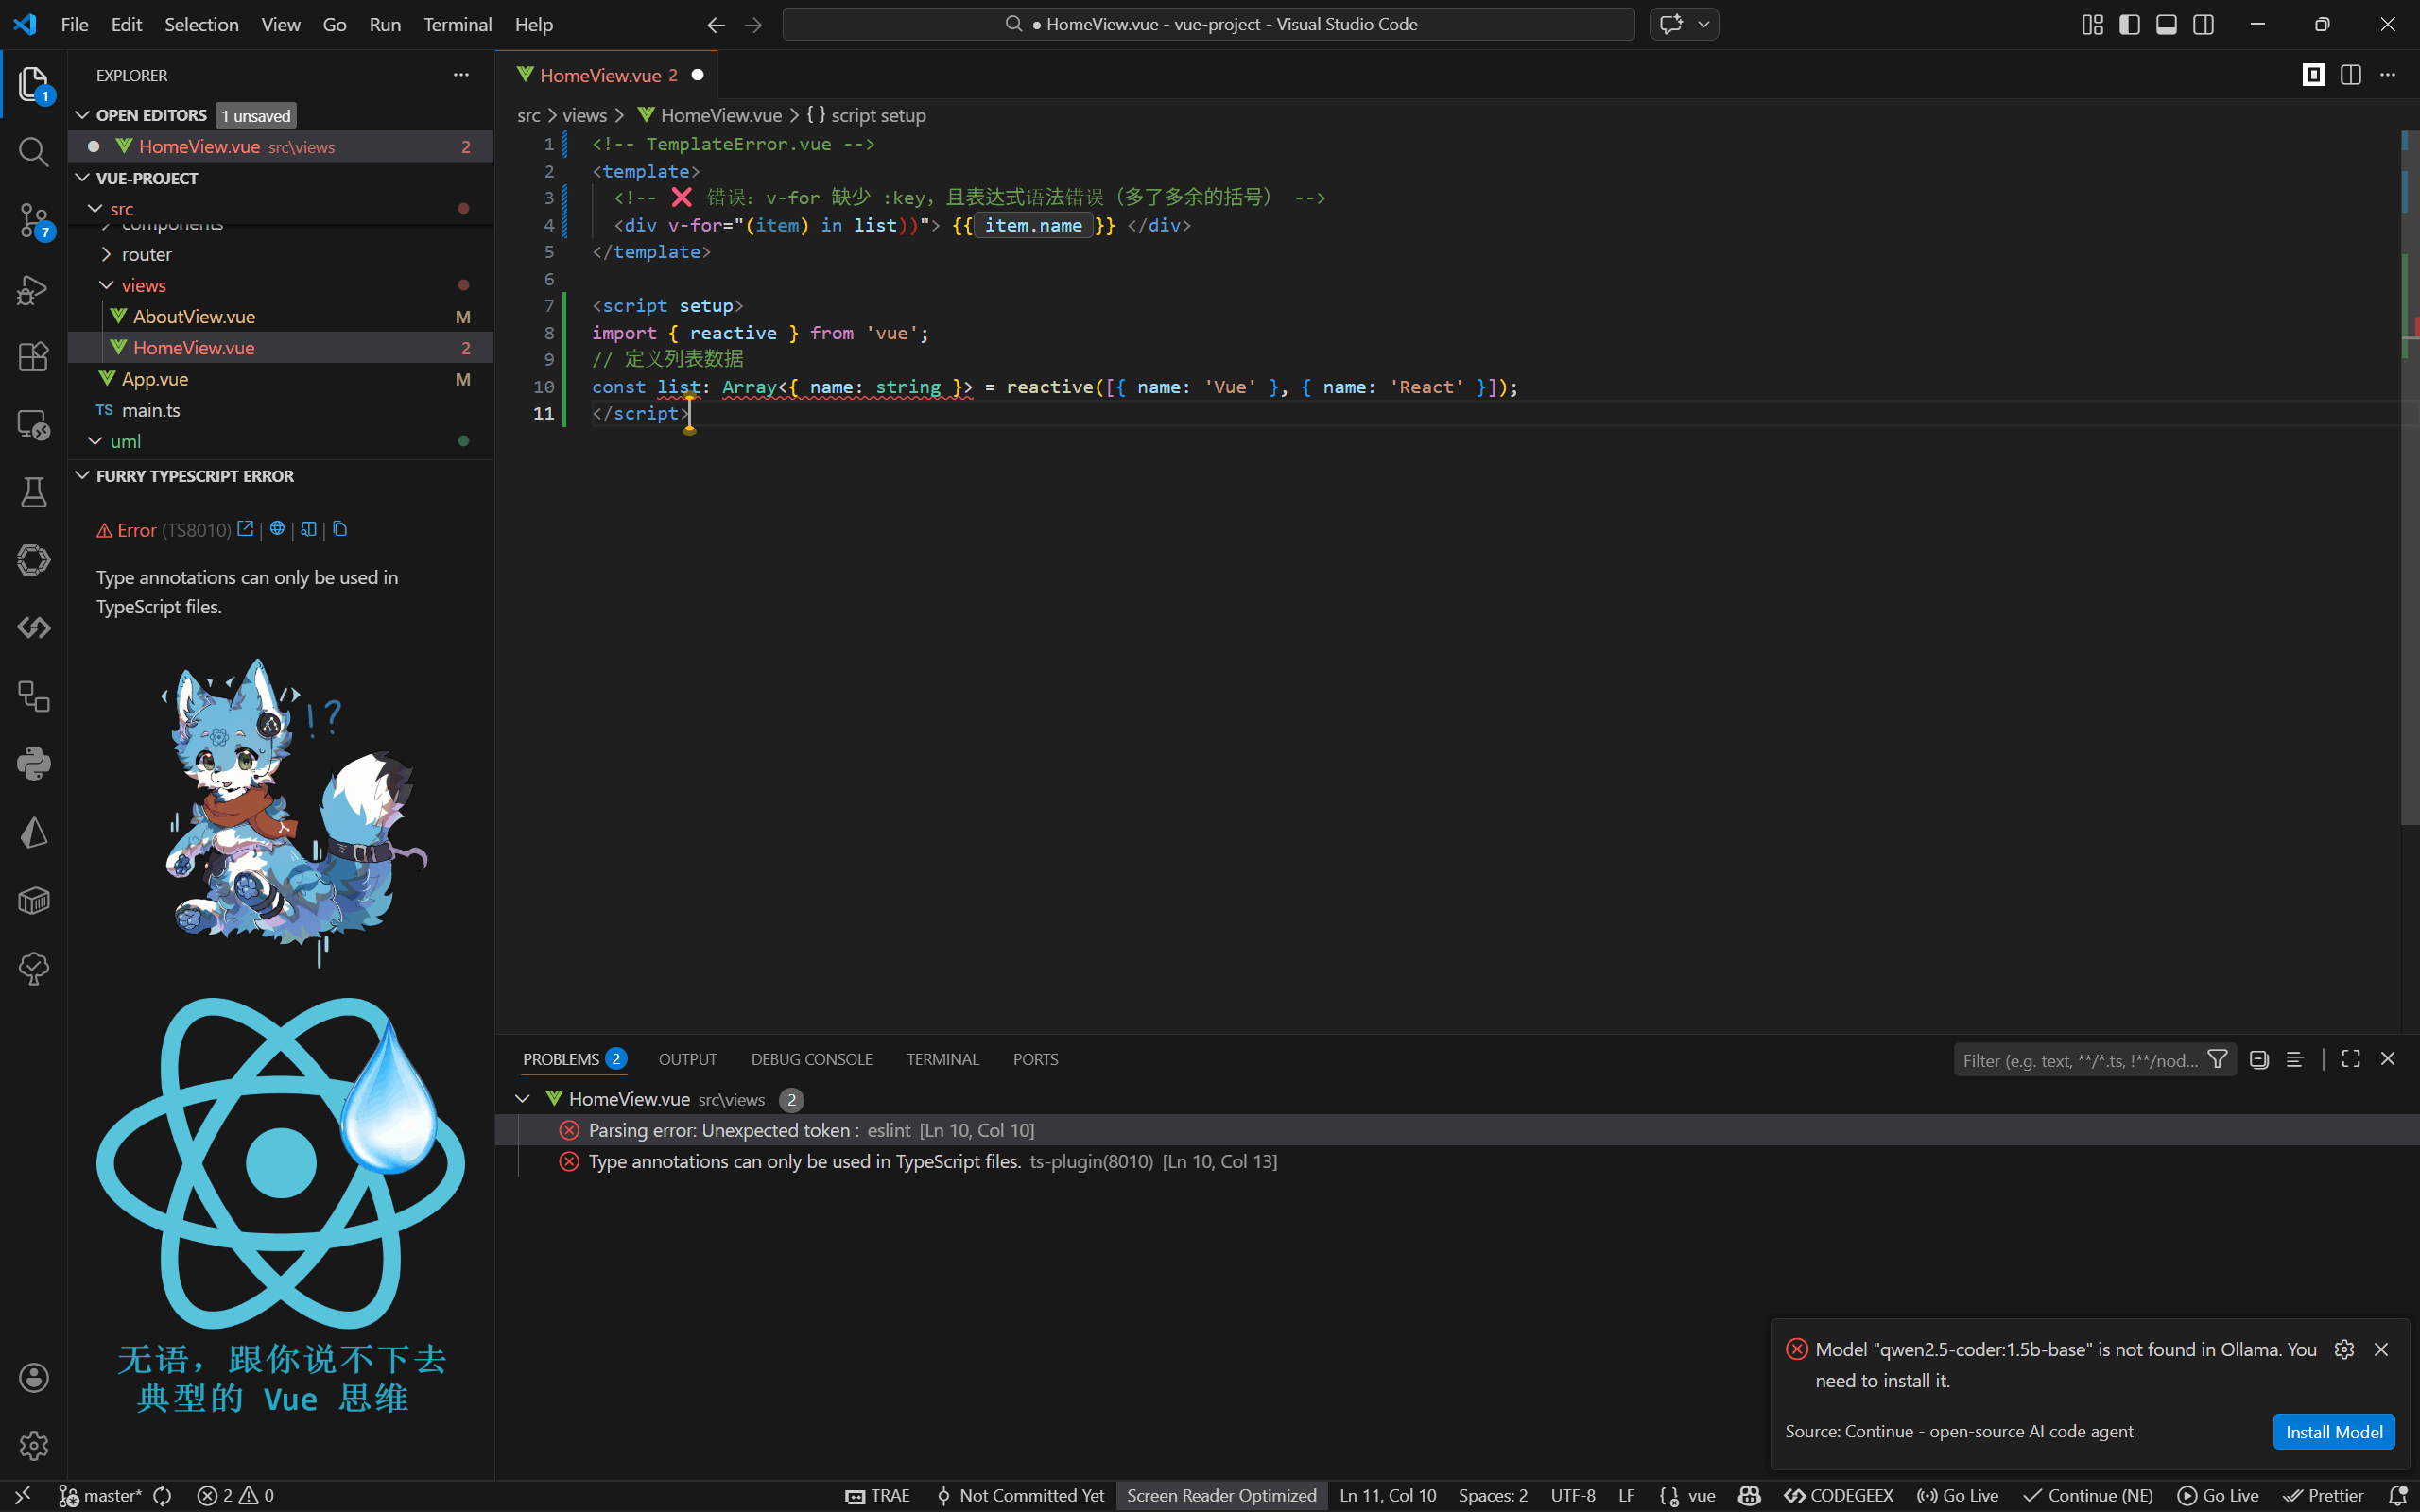The image size is (2420, 1512).
Task: Collapse the views folder
Action: coord(145,285)
